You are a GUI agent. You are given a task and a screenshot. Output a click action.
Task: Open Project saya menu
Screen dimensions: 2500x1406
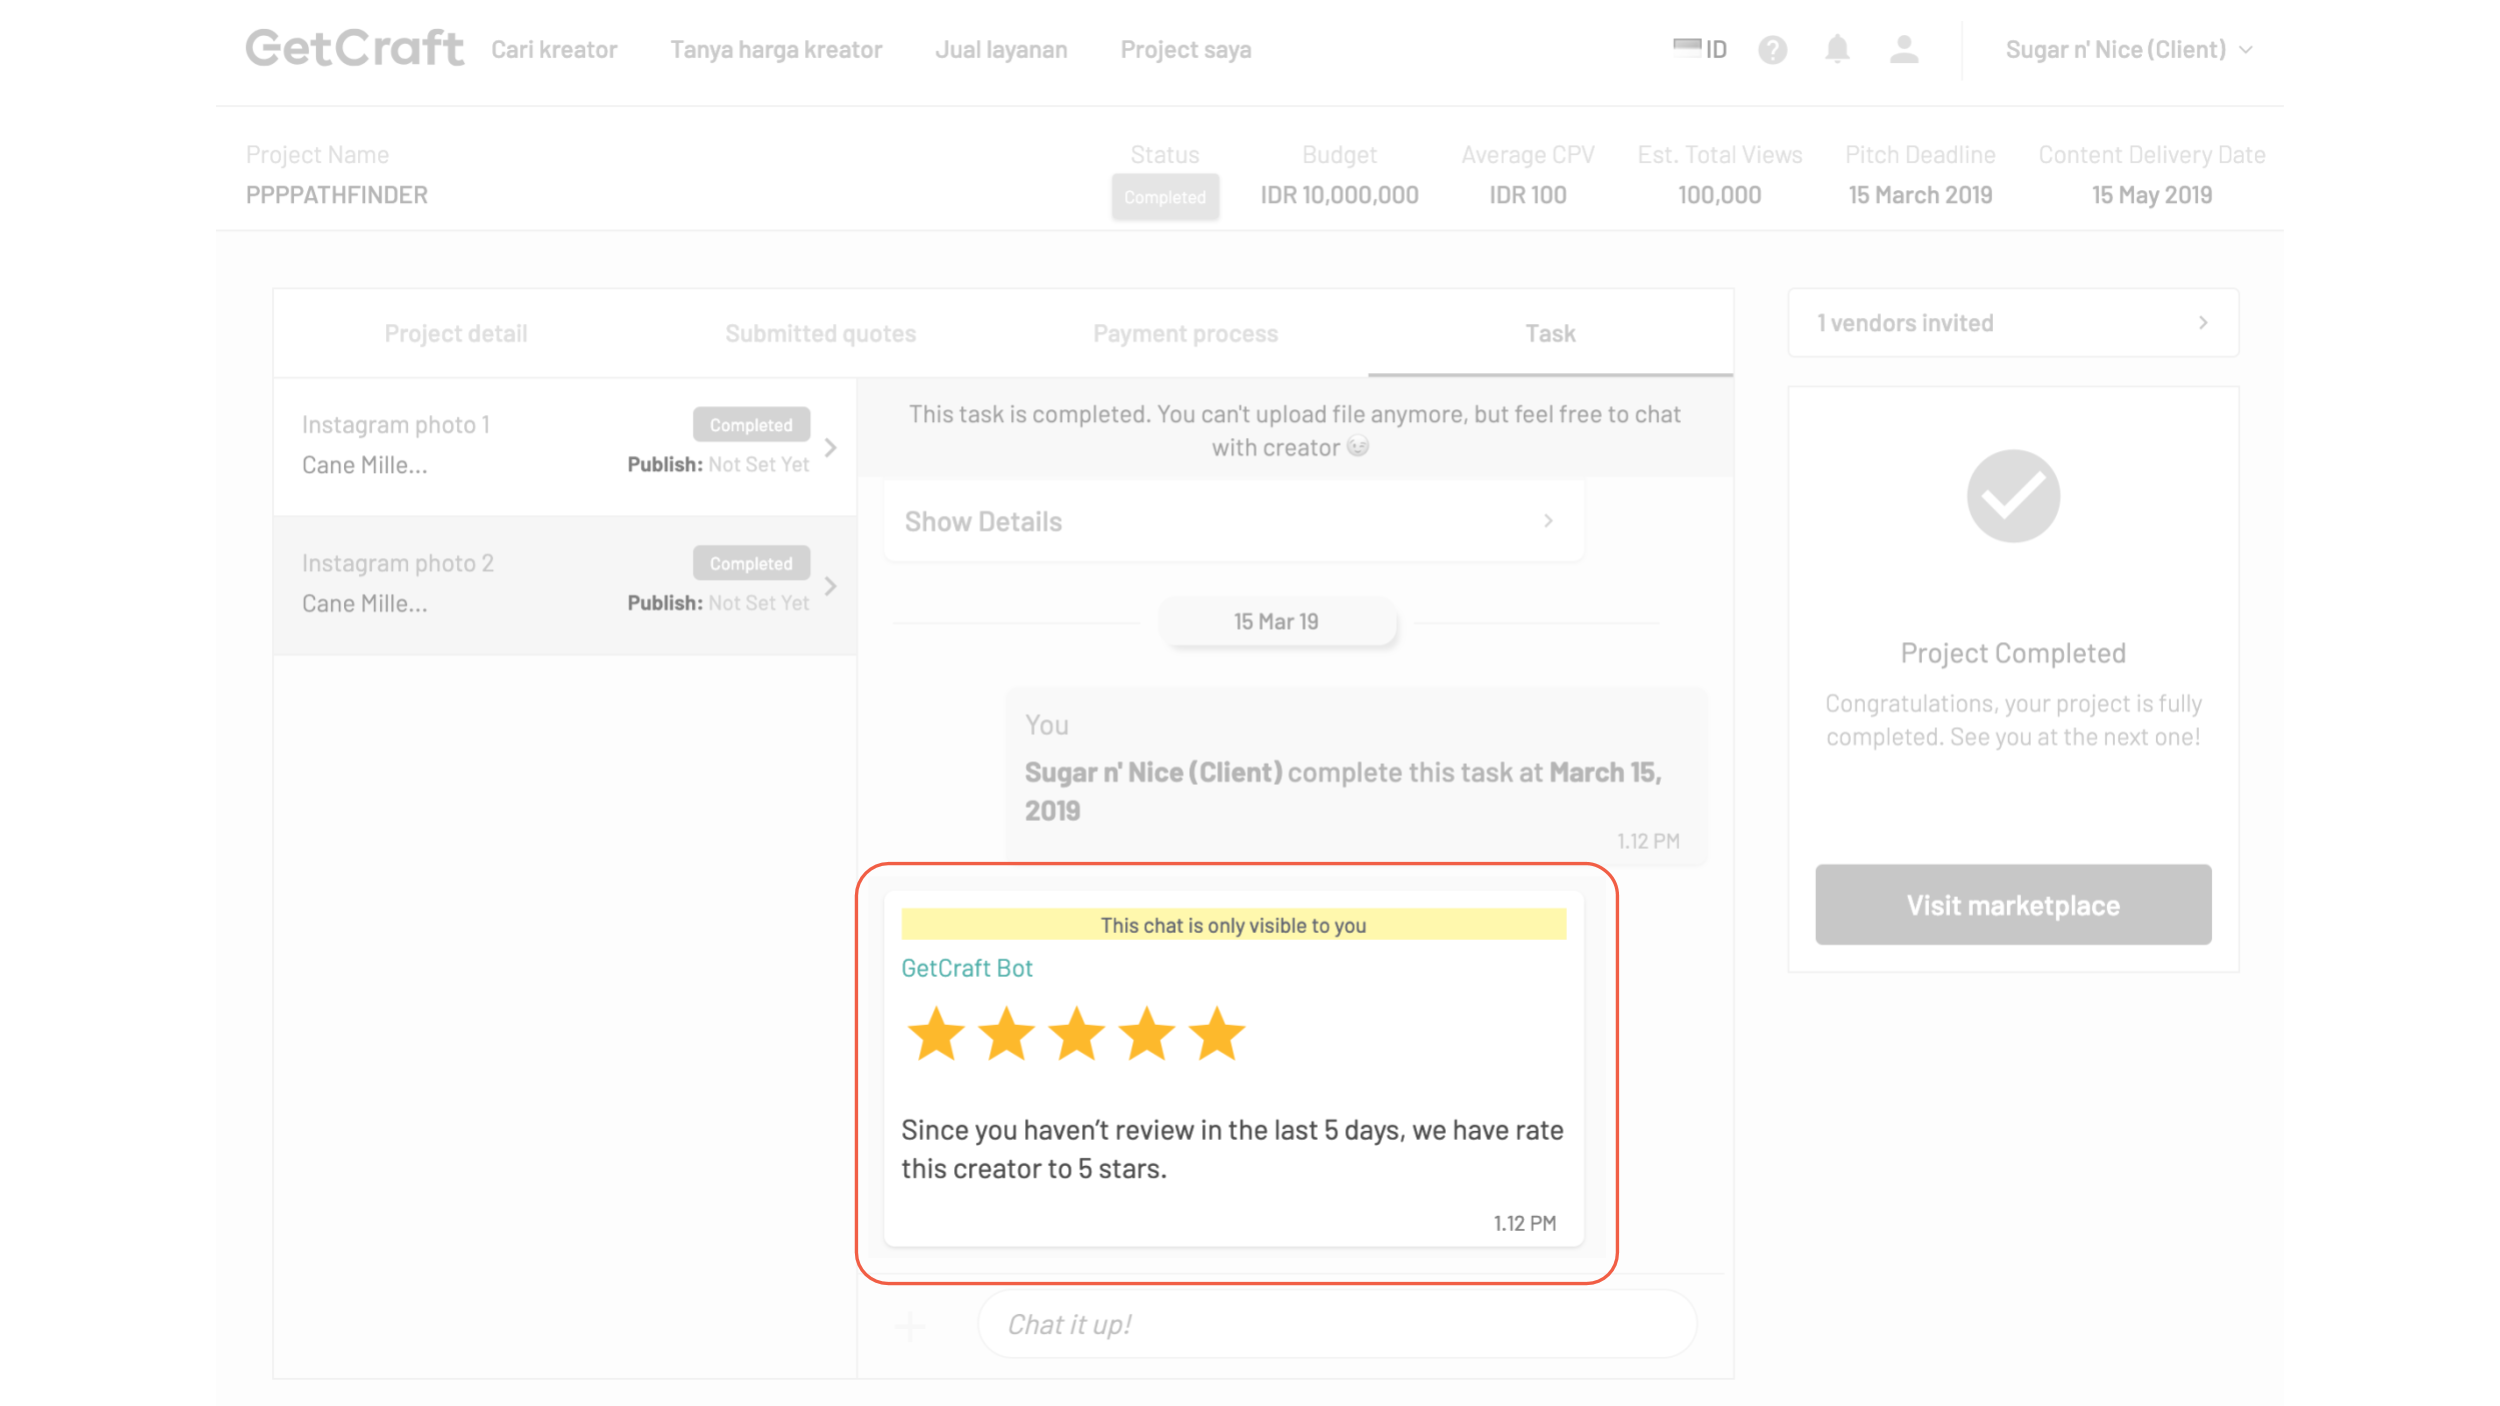[1186, 50]
